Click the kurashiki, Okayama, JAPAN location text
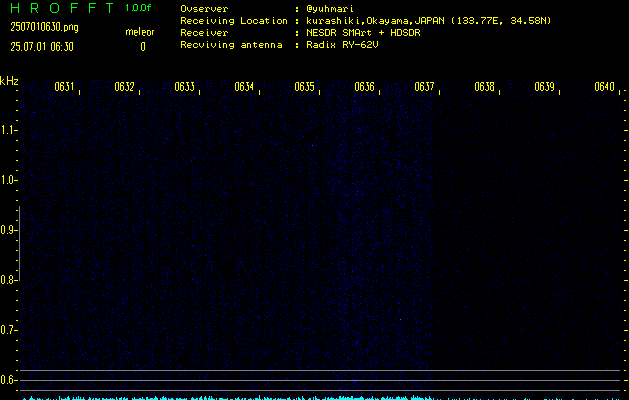The height and width of the screenshot is (400, 629). (x=428, y=21)
